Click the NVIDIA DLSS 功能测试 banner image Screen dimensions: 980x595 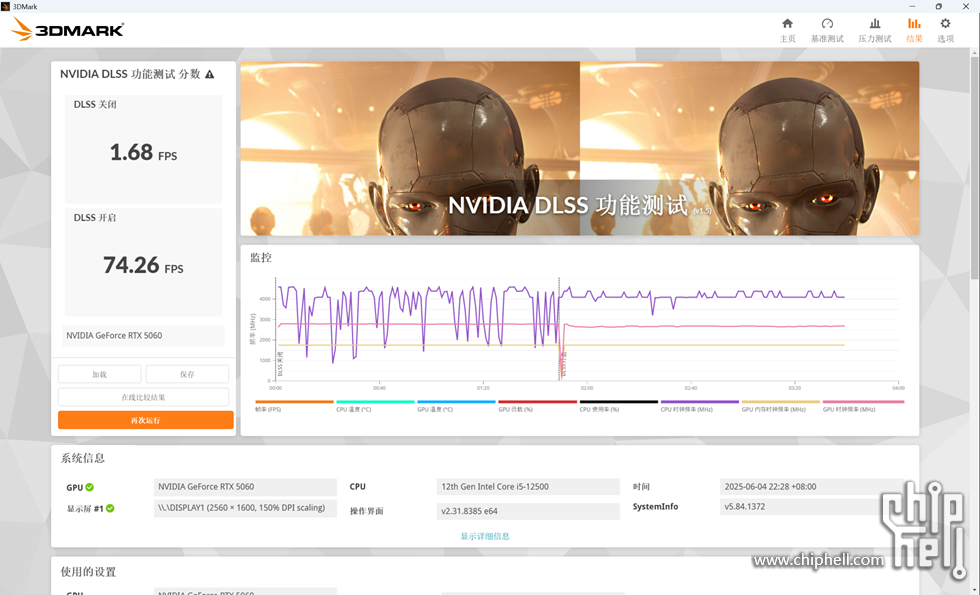579,148
